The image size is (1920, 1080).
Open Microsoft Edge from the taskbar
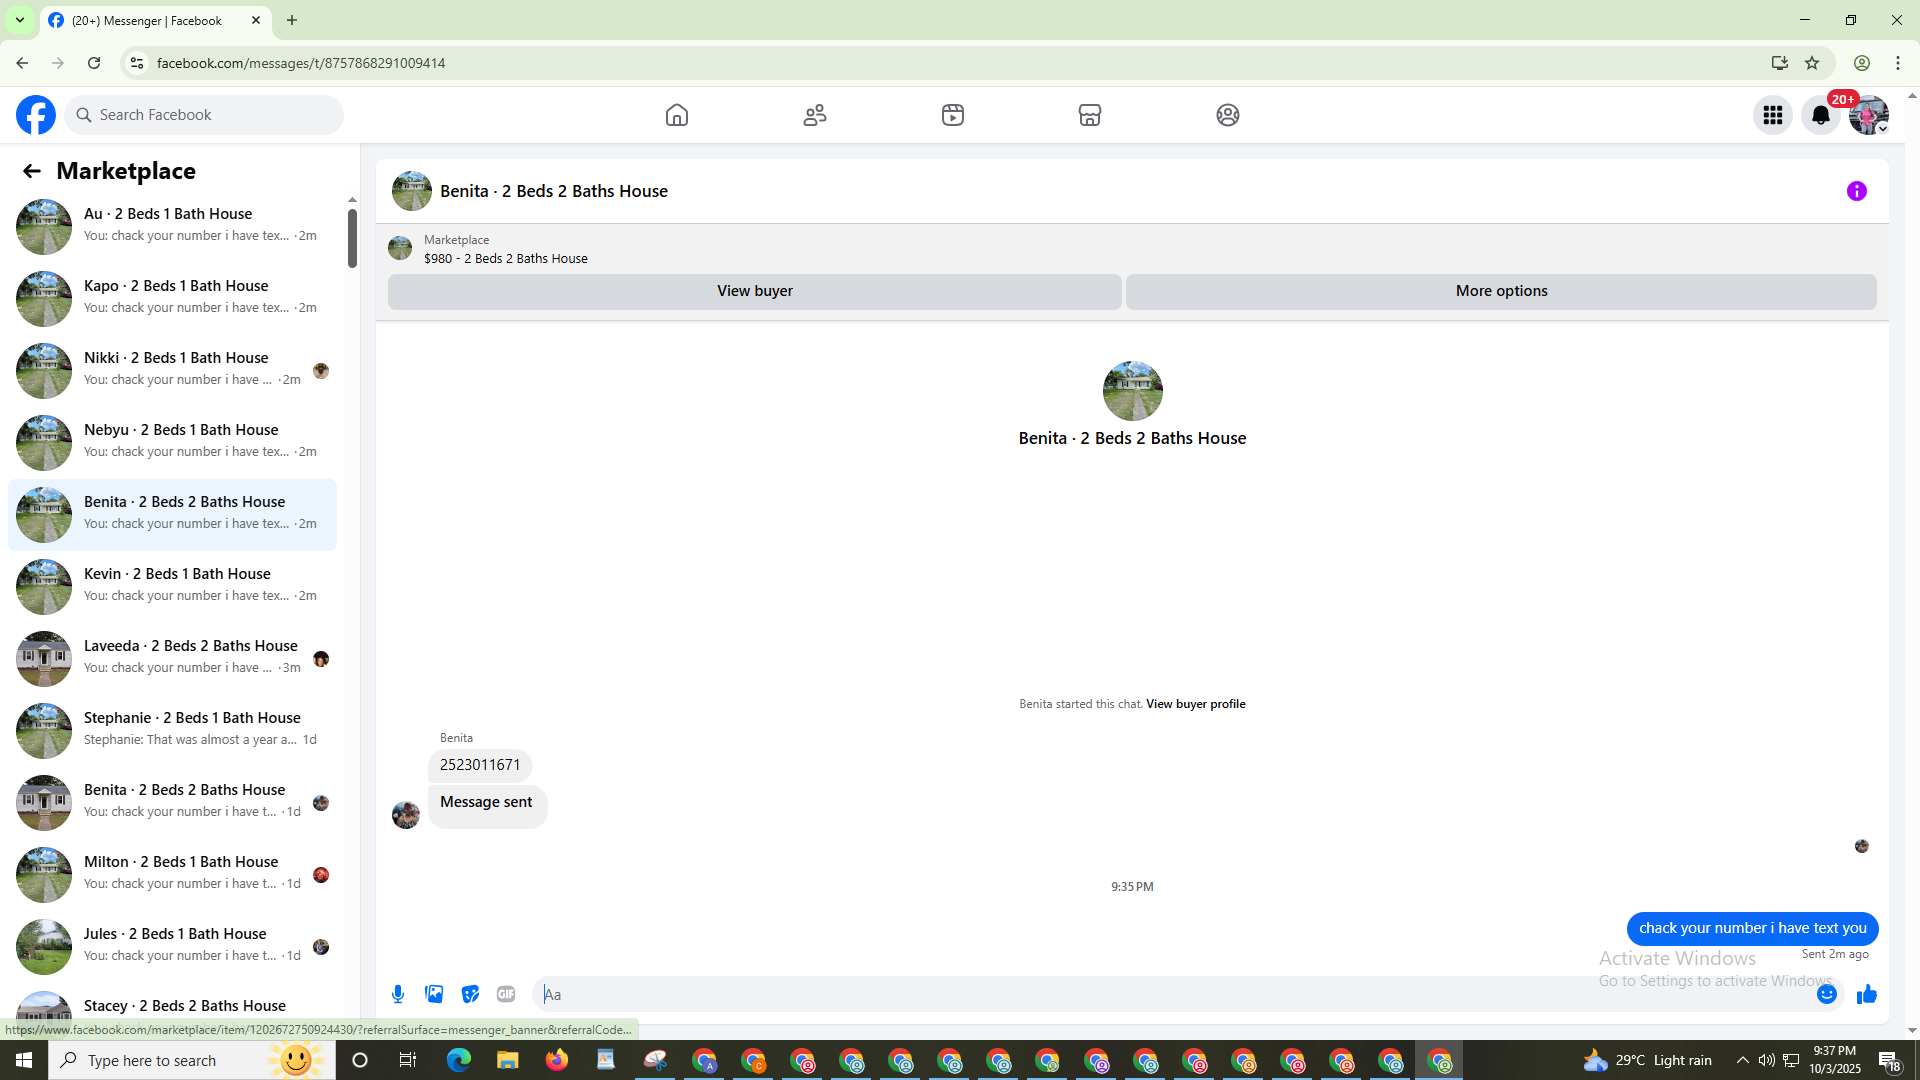(459, 1060)
